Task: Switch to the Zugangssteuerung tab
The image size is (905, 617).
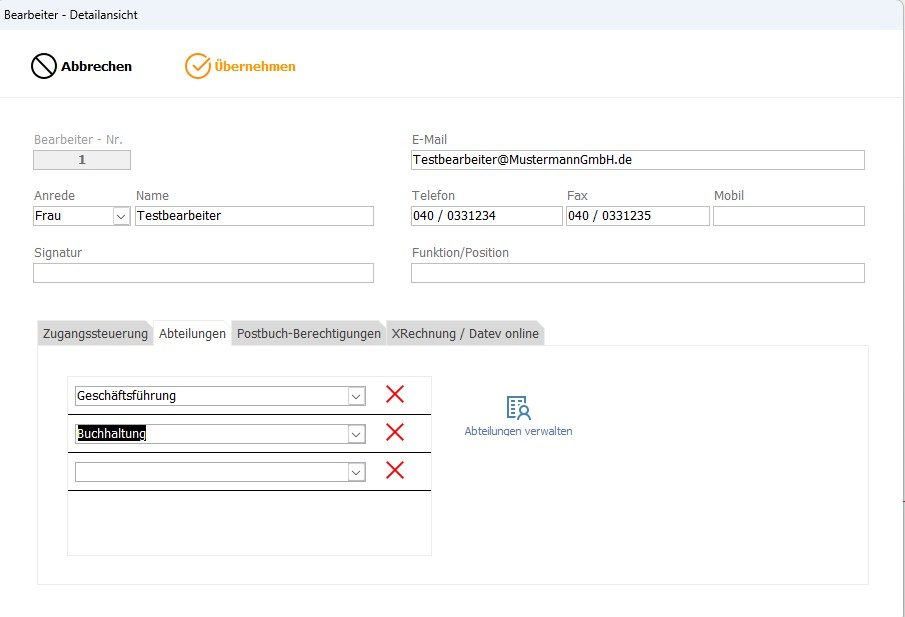Action: pyautogui.click(x=95, y=334)
